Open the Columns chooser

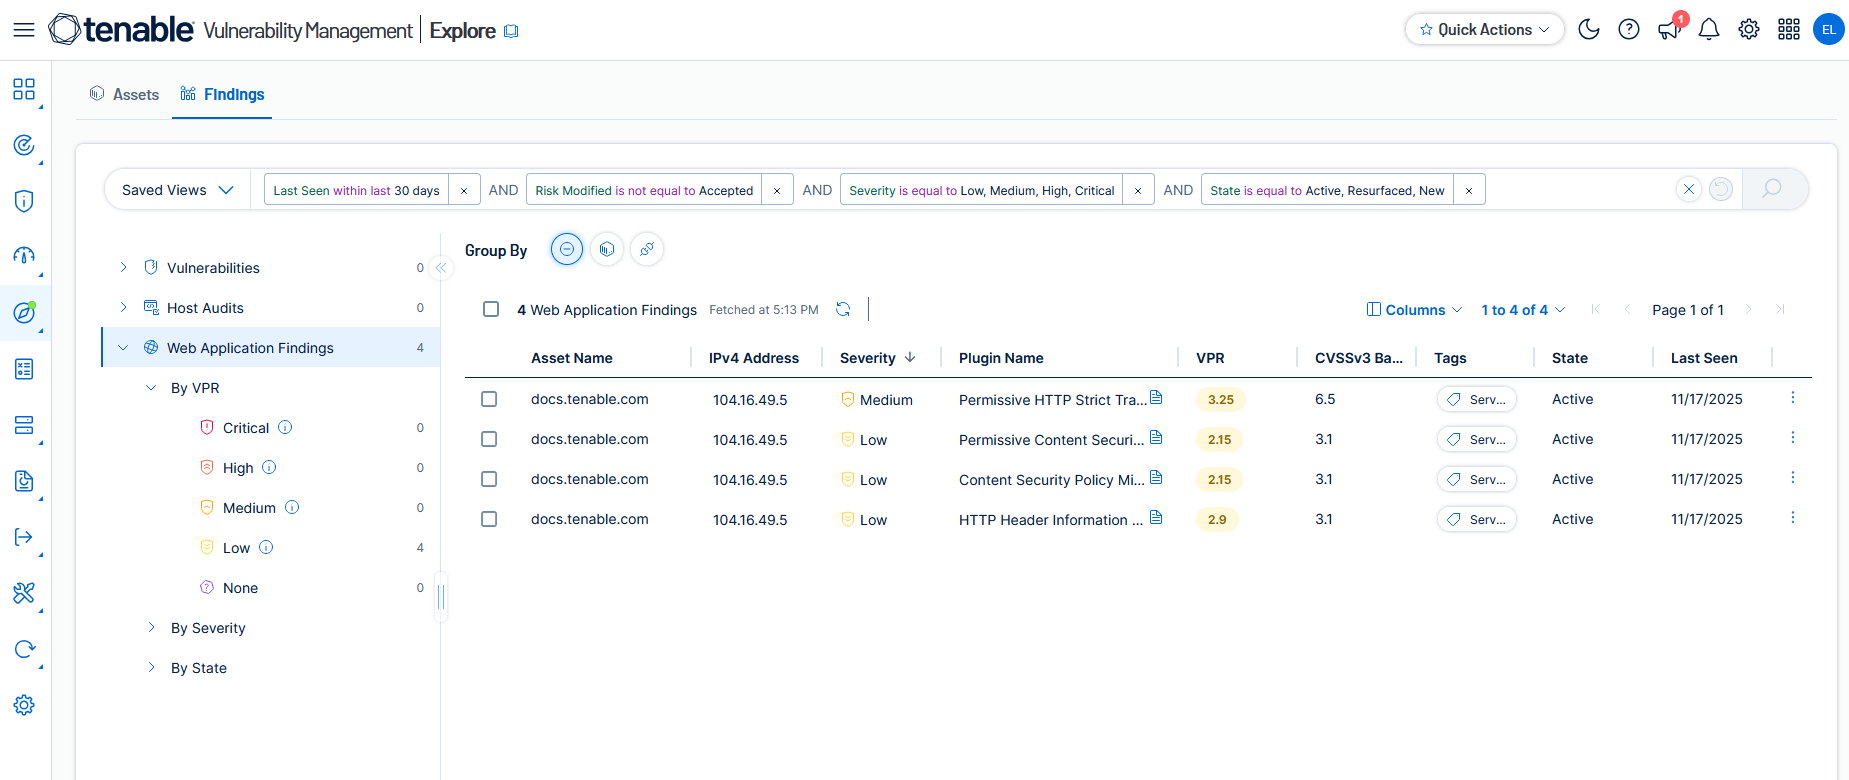pyautogui.click(x=1414, y=310)
